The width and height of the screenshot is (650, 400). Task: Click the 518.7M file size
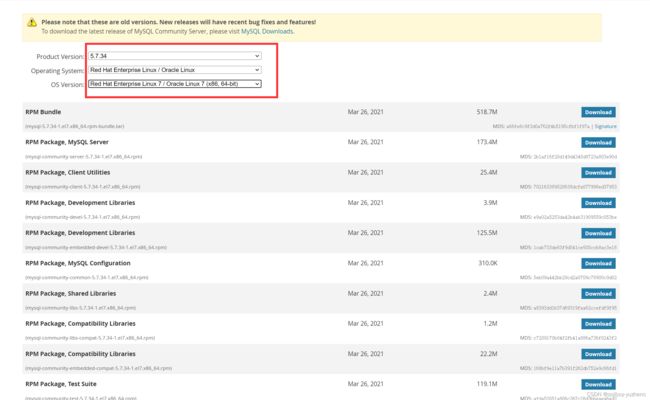487,112
